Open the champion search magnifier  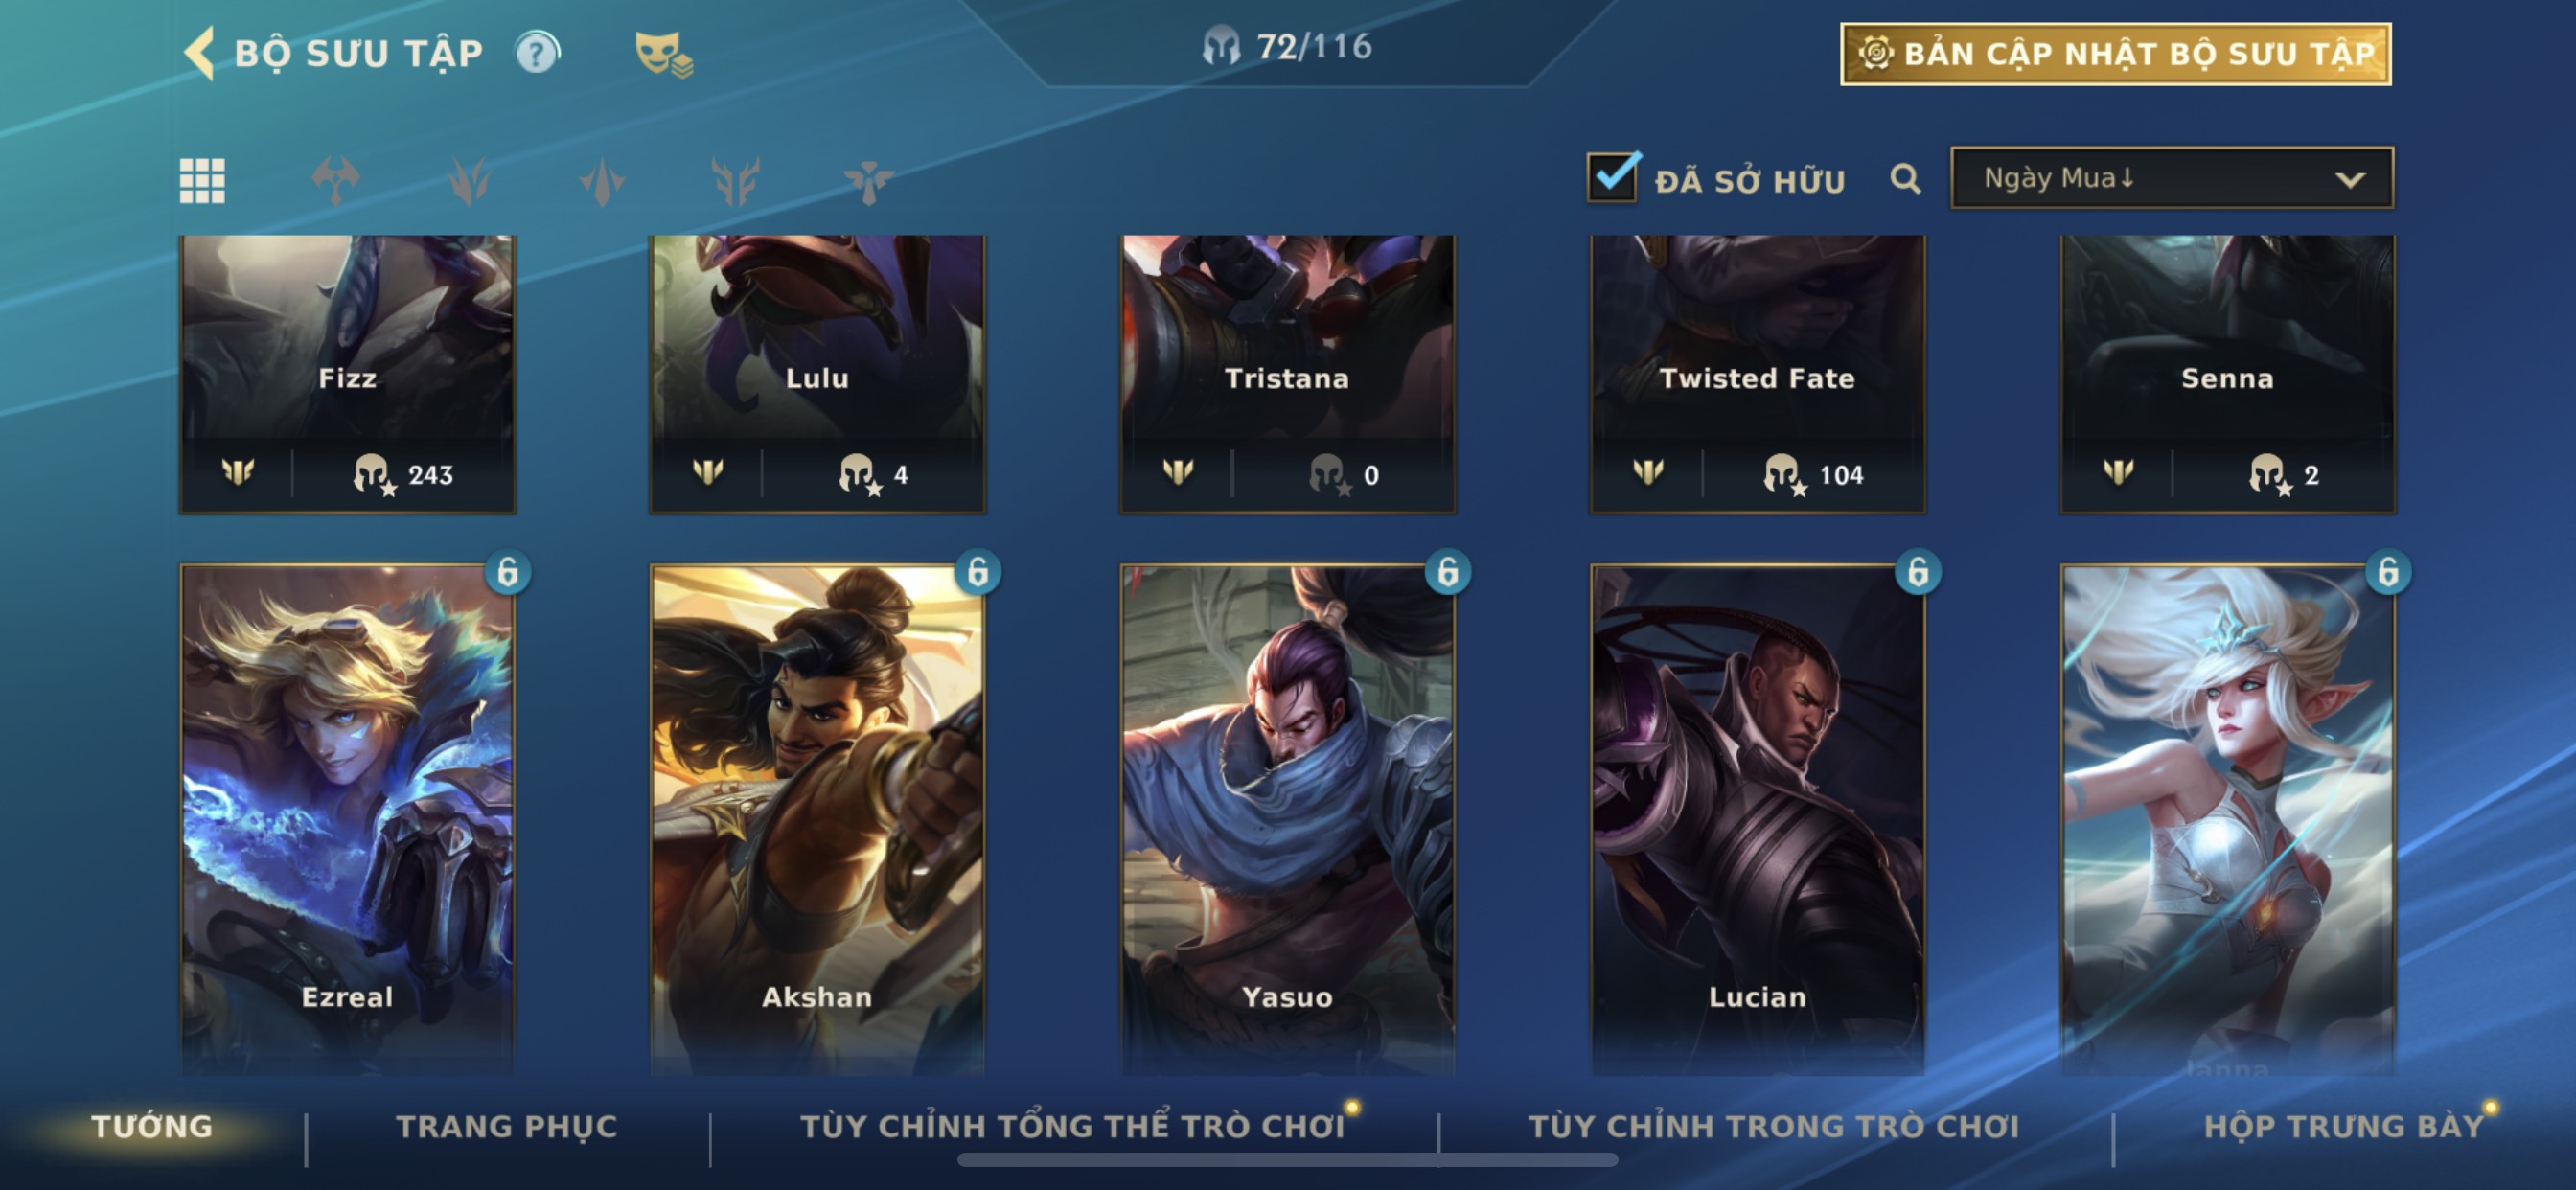pyautogui.click(x=1905, y=180)
